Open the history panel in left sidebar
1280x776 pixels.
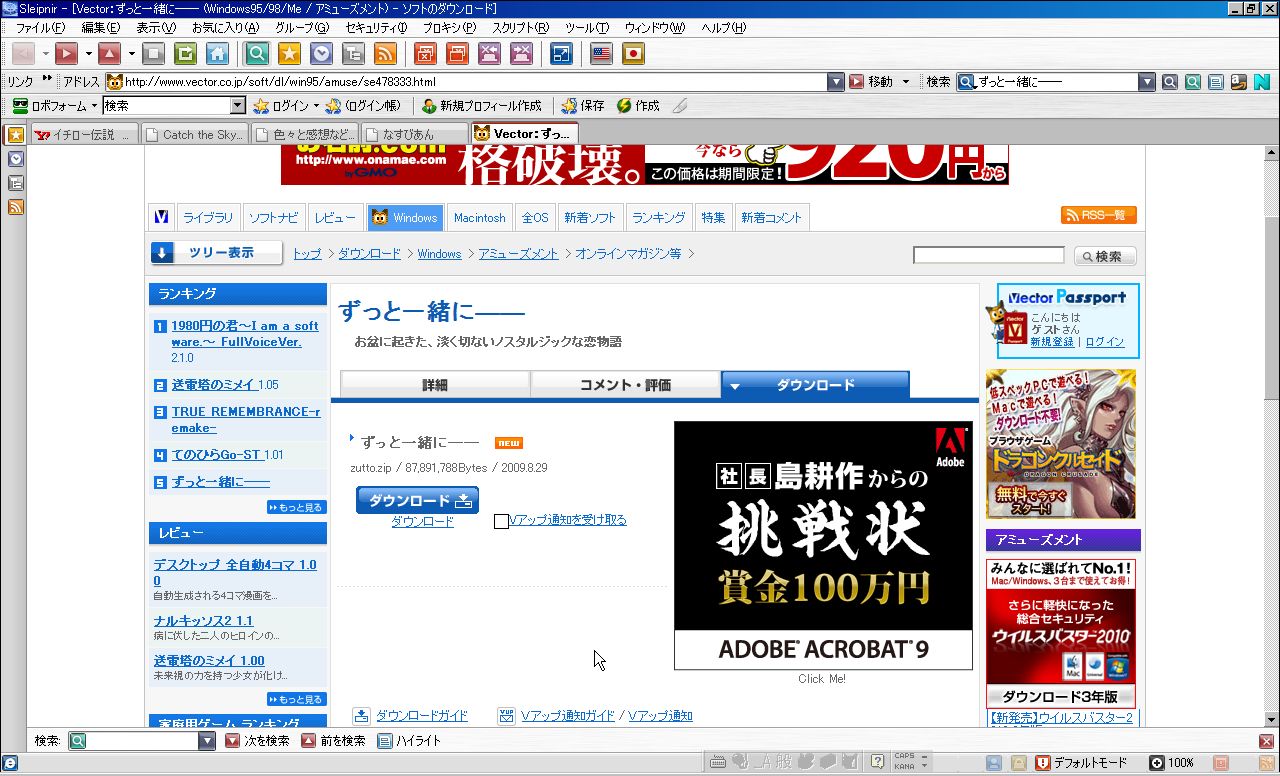pos(16,159)
